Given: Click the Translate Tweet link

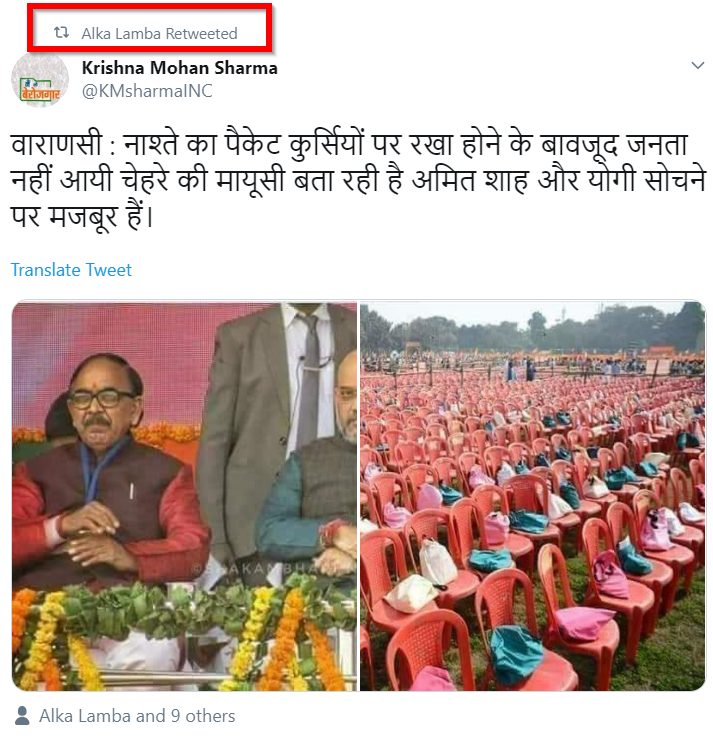Looking at the screenshot, I should pos(71,270).
